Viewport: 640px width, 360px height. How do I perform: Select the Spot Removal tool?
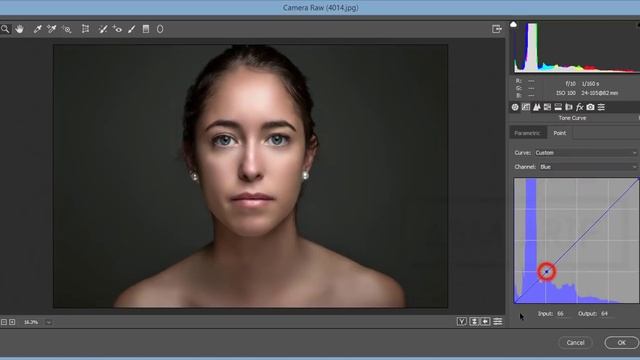[103, 29]
